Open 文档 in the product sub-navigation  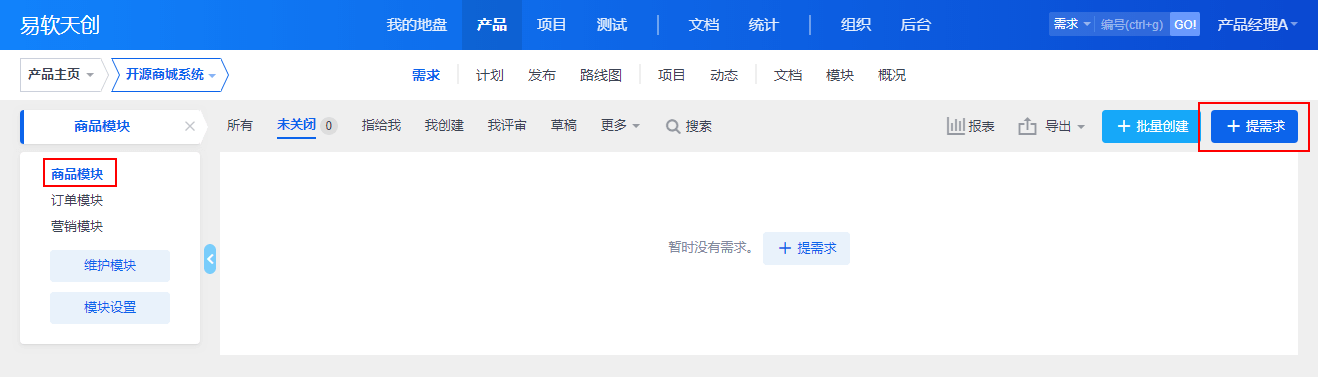[788, 75]
